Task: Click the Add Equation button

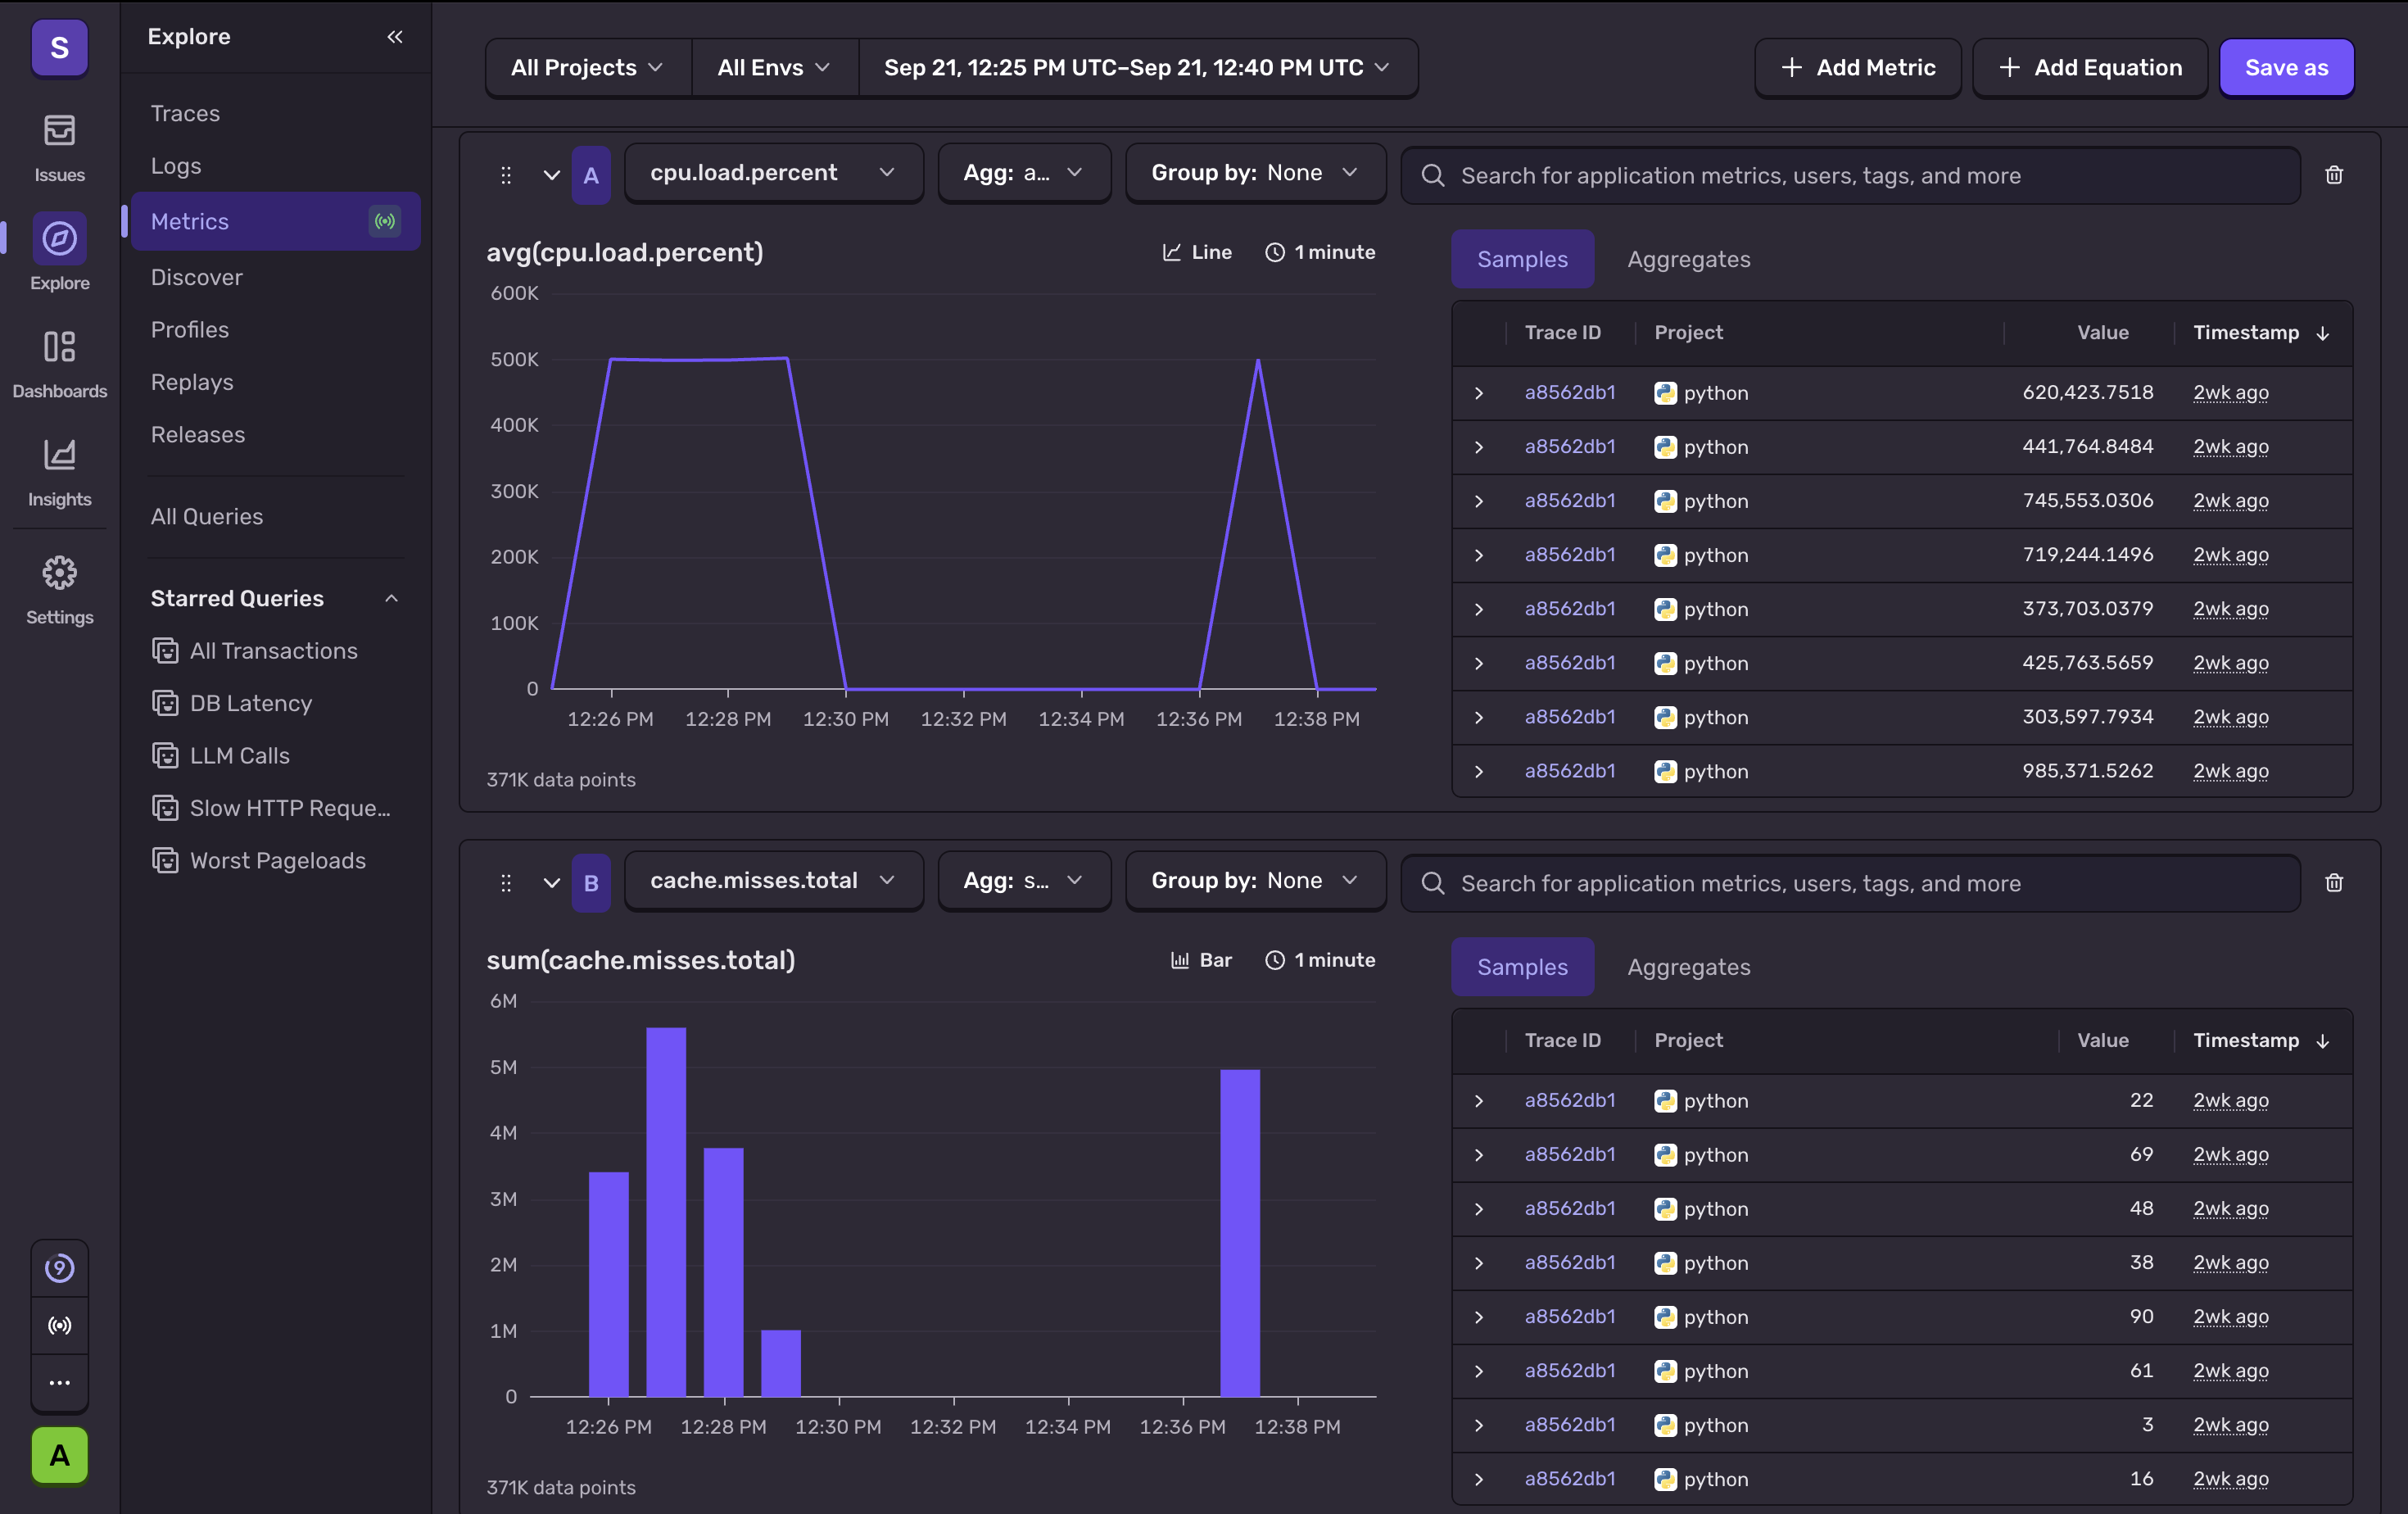Action: coord(2090,68)
